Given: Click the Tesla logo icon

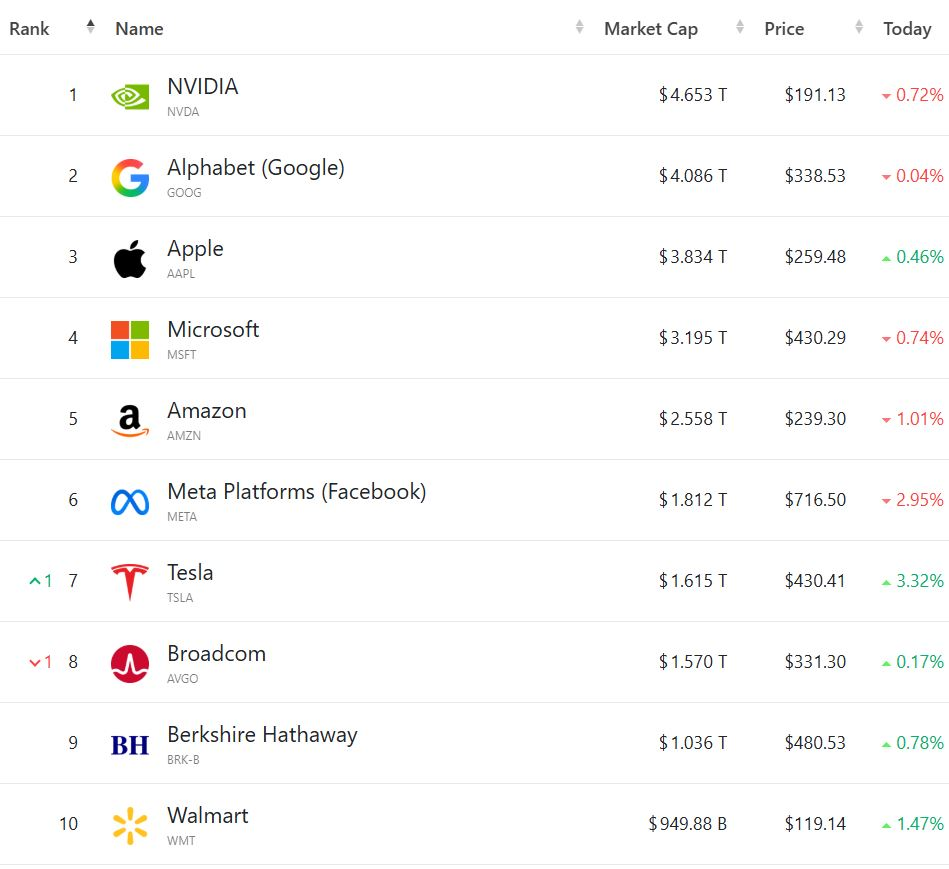Looking at the screenshot, I should (130, 582).
